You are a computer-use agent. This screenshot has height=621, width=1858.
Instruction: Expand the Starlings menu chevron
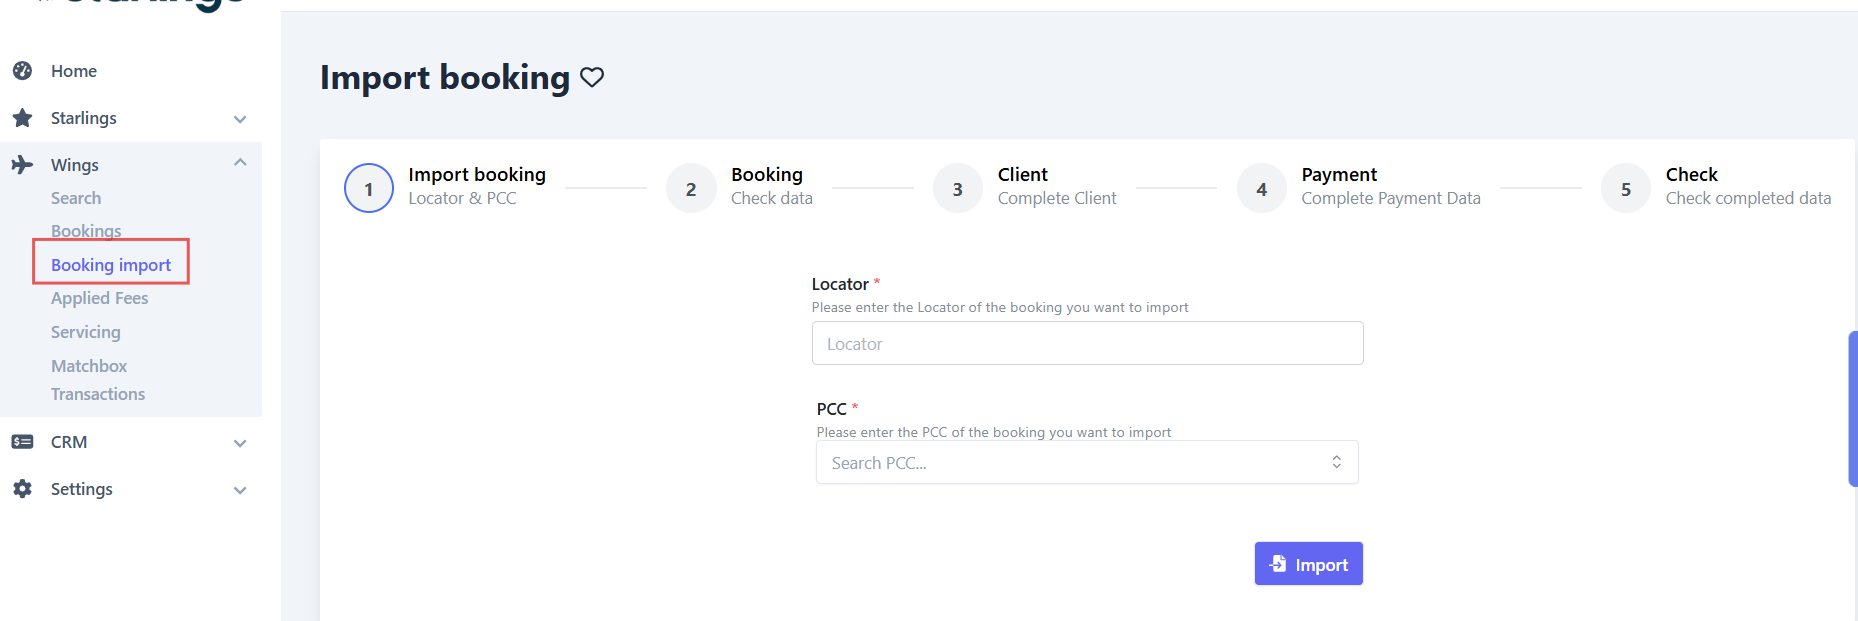coord(240,119)
